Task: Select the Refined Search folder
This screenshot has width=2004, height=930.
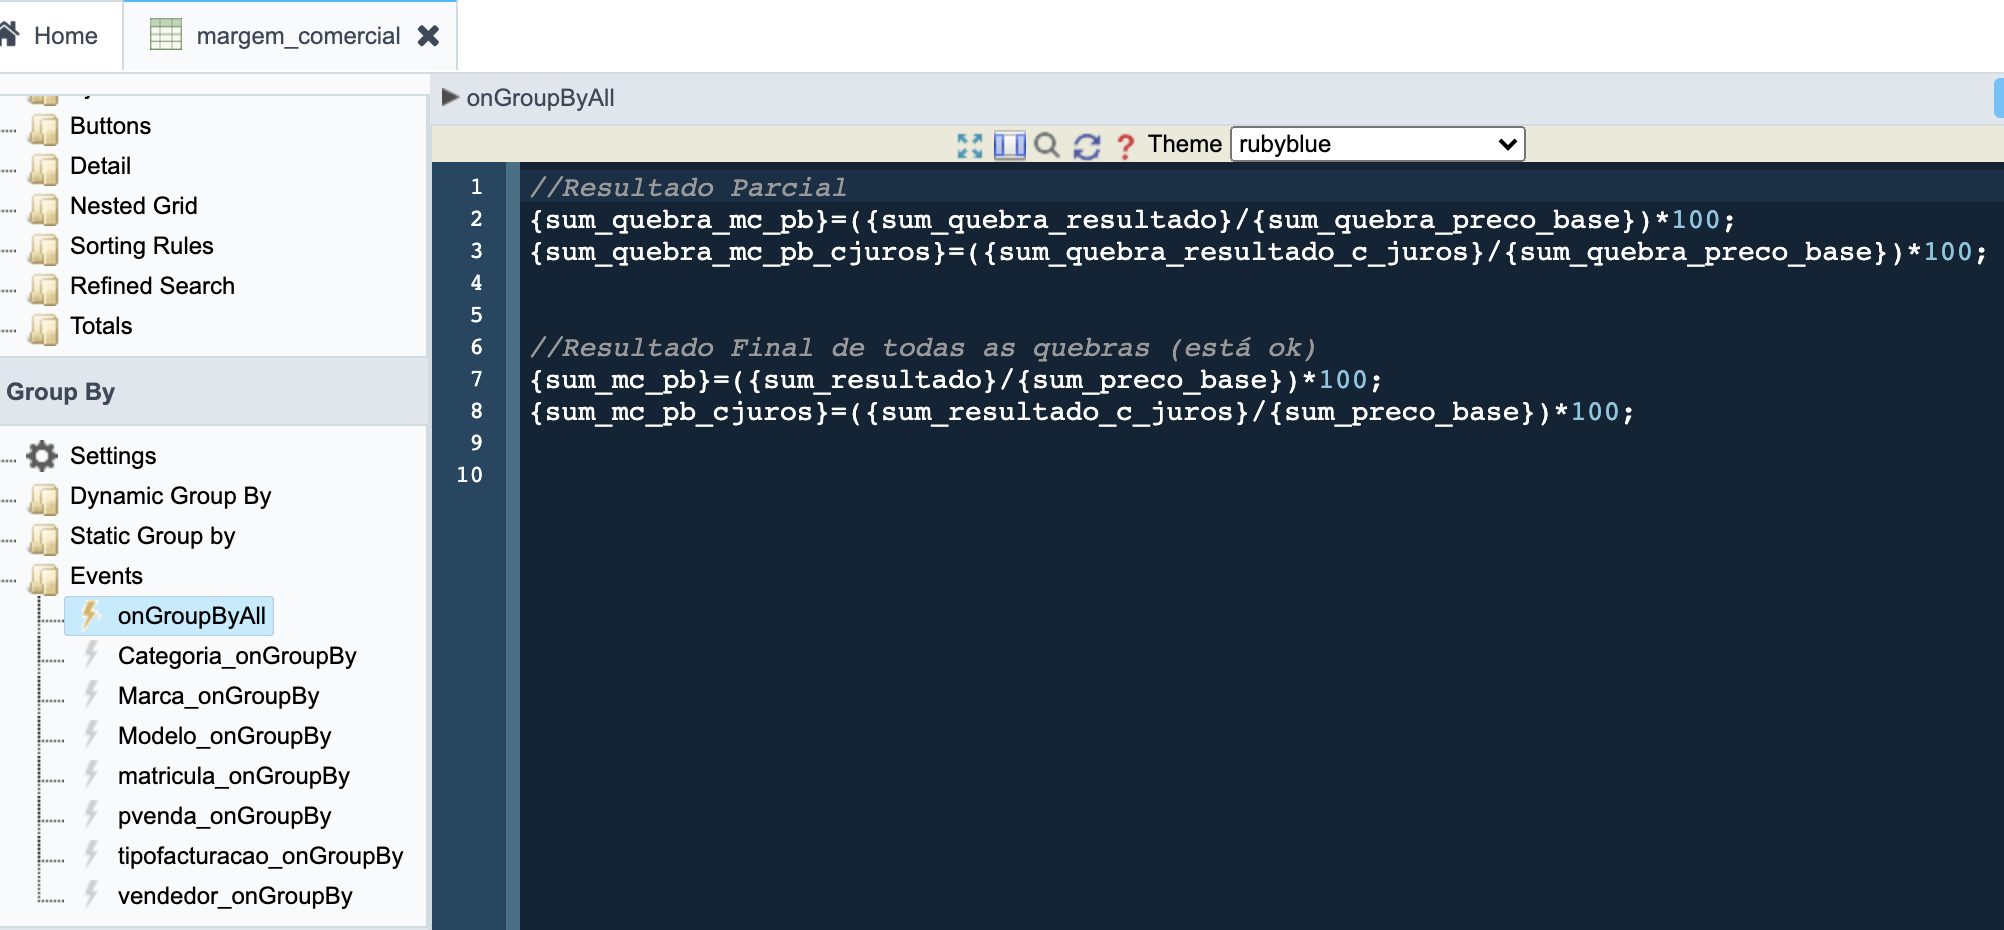Action: coord(152,286)
